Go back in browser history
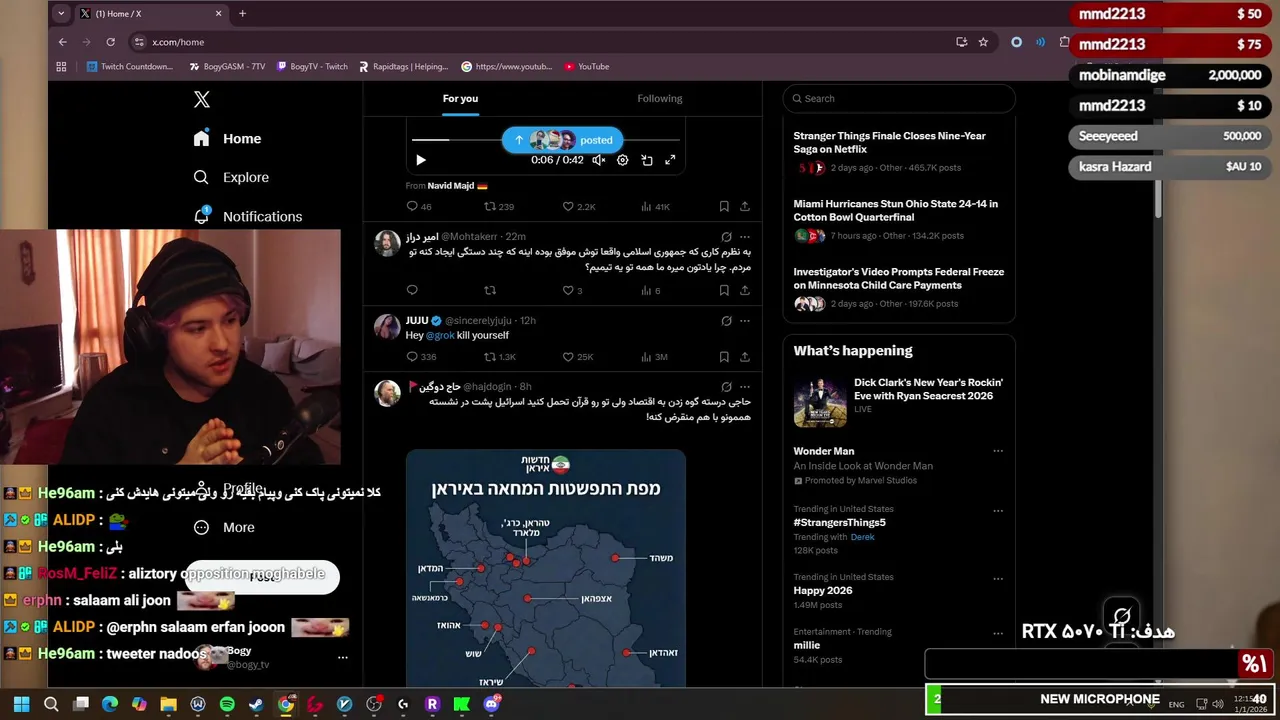The width and height of the screenshot is (1280, 720). point(62,42)
